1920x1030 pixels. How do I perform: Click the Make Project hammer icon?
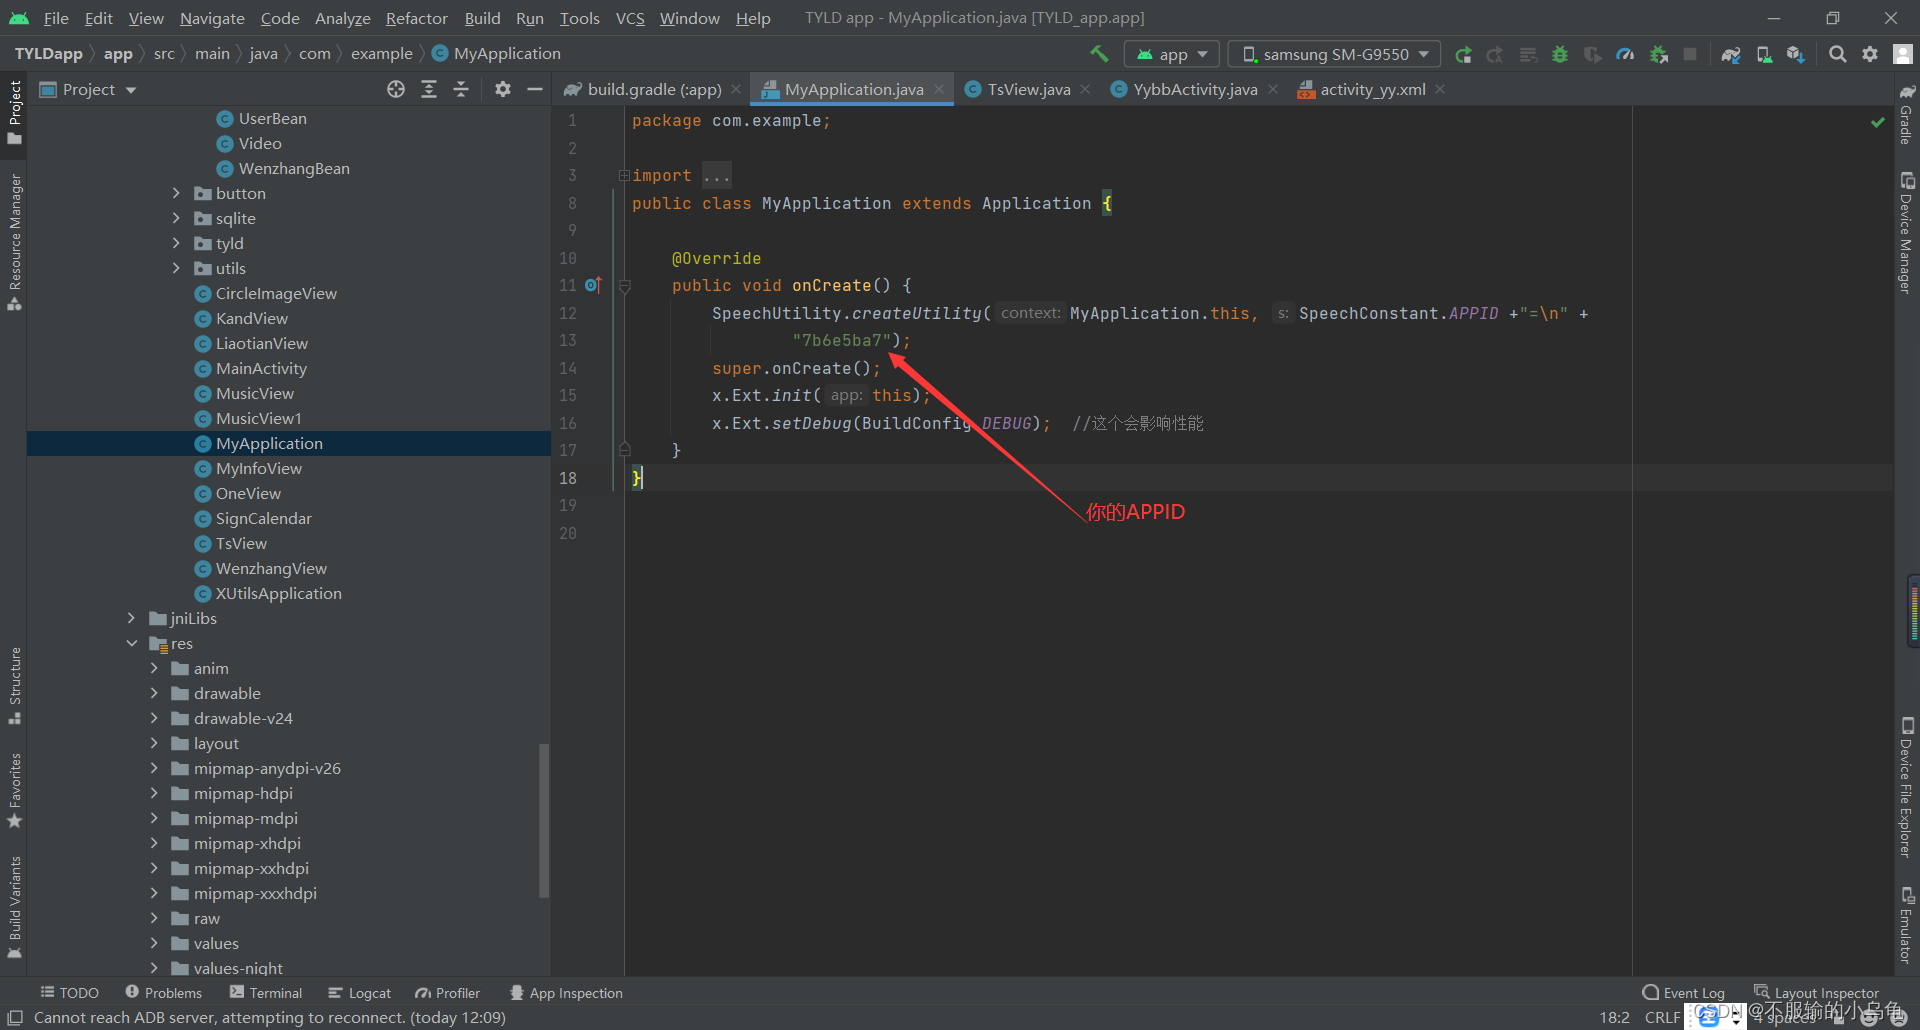(1099, 54)
